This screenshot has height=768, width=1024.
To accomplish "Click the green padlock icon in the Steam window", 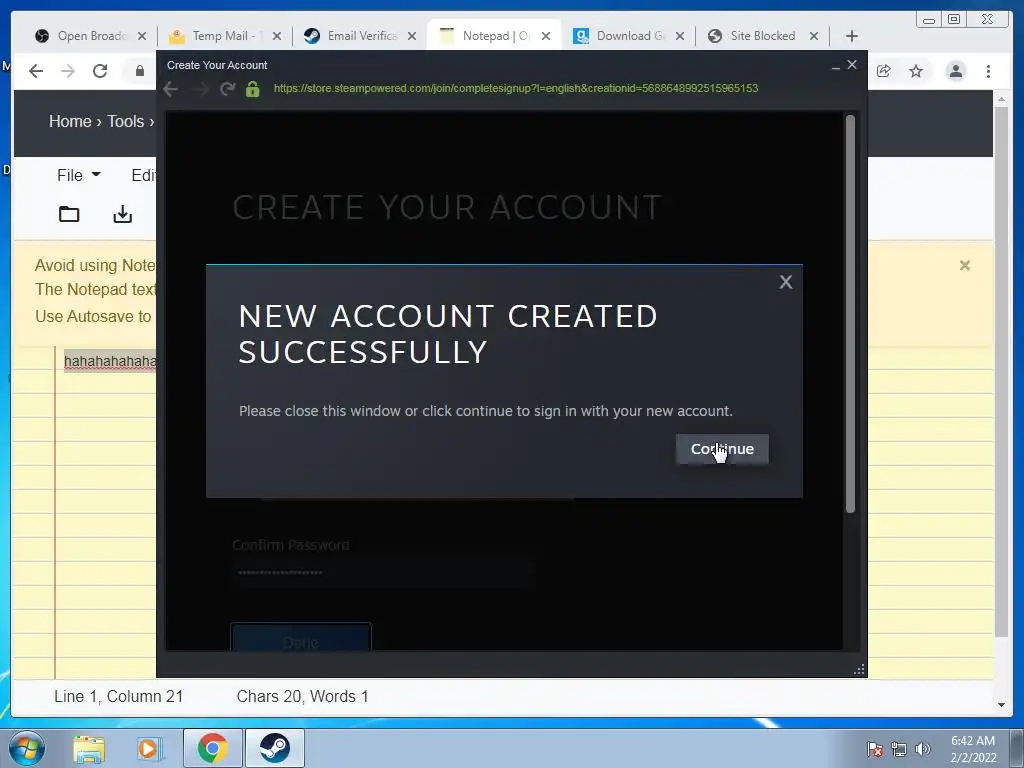I will coord(253,89).
